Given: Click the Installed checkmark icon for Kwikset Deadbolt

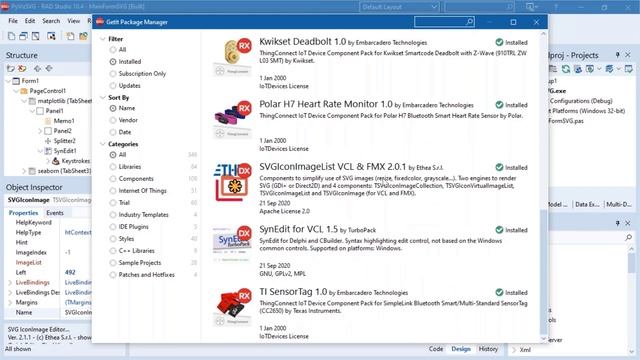Looking at the screenshot, I should 499,42.
